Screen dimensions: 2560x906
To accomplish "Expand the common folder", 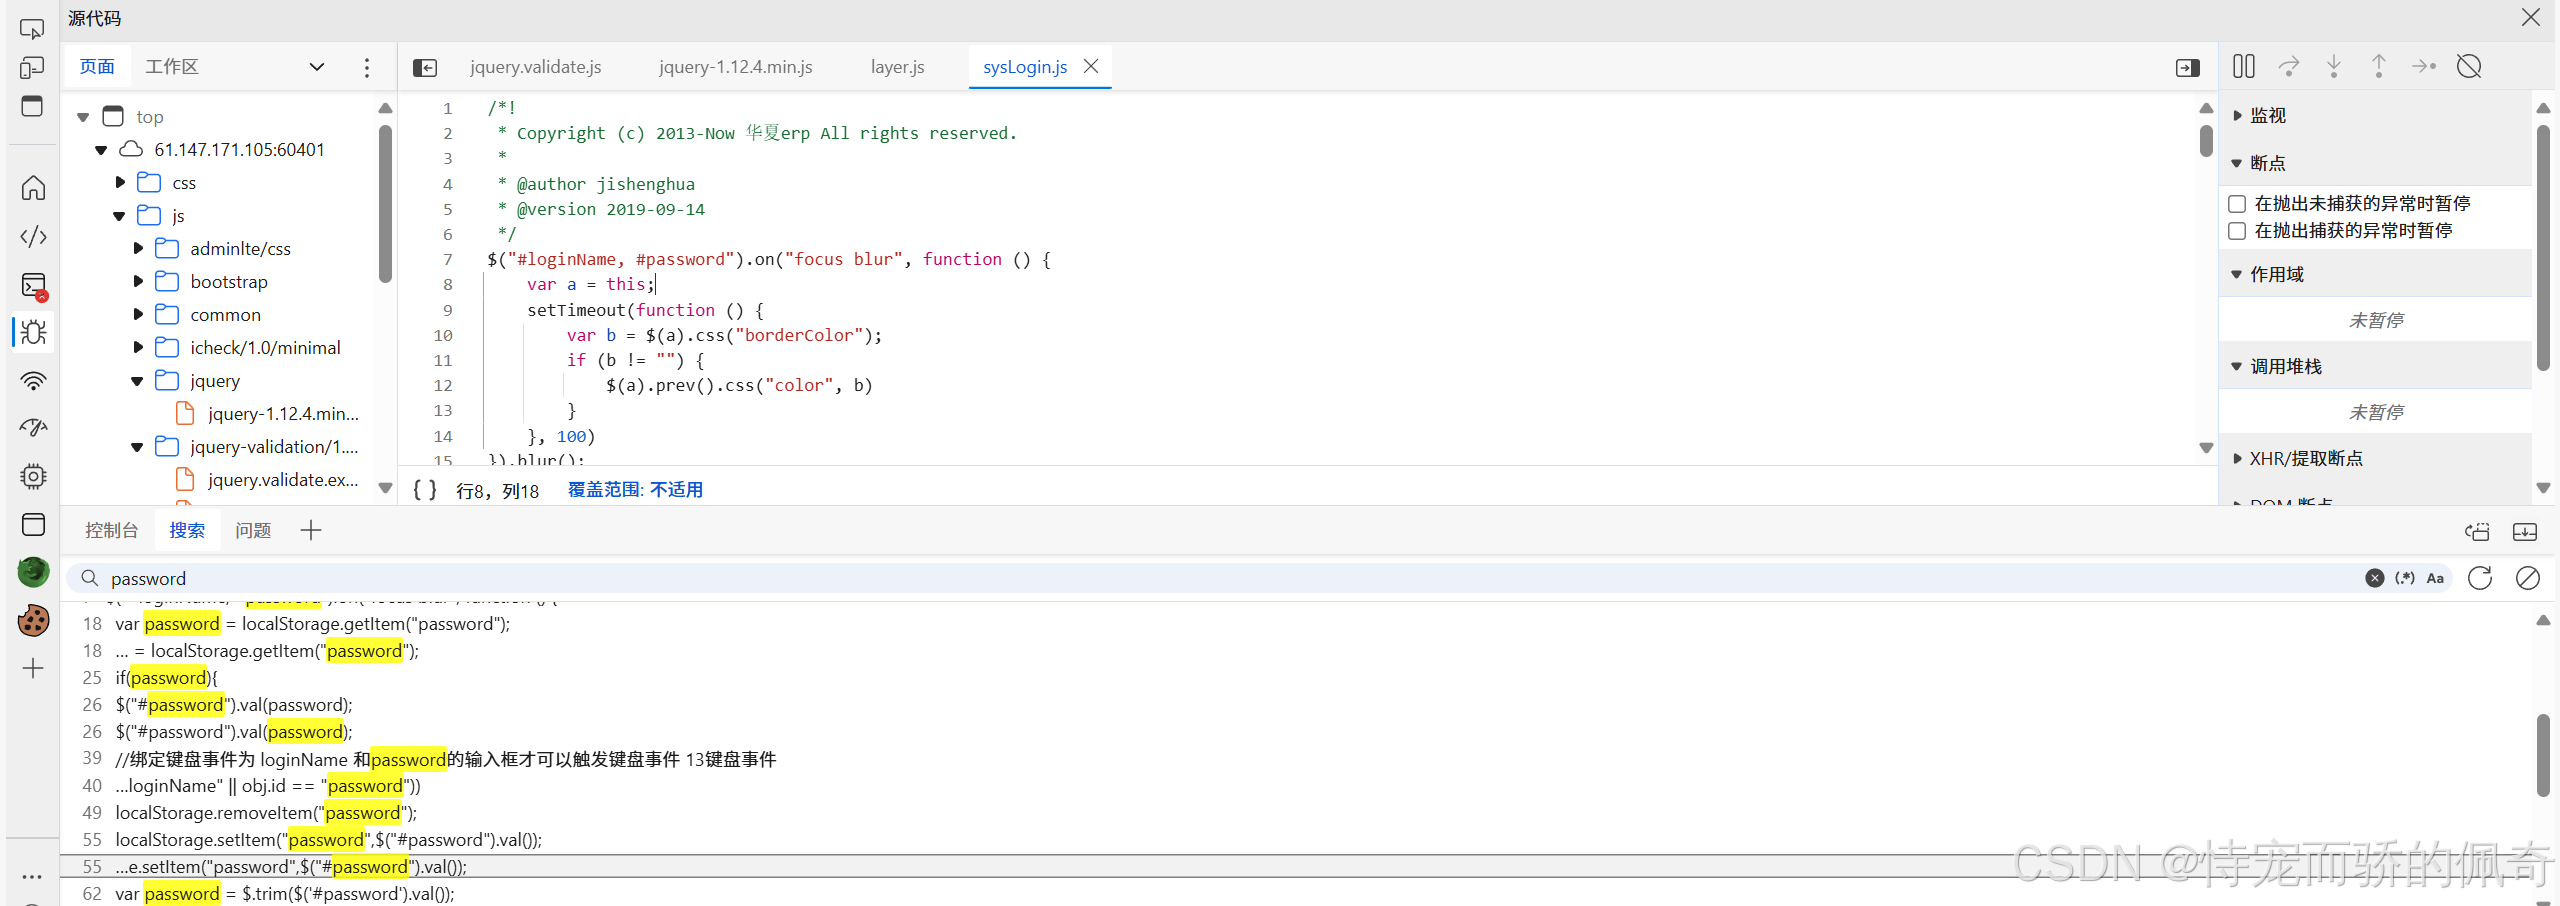I will (x=138, y=315).
